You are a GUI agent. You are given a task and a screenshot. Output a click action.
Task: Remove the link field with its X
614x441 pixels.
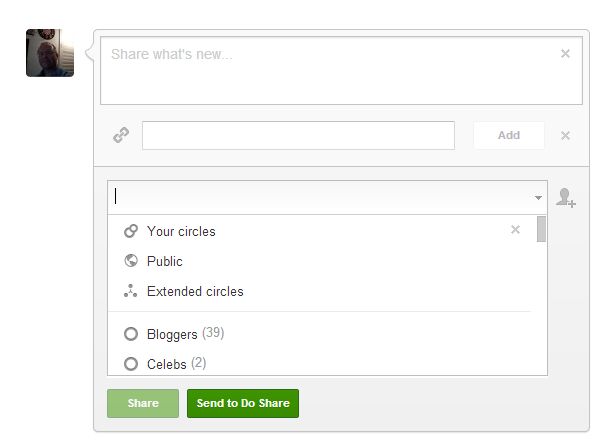click(565, 136)
